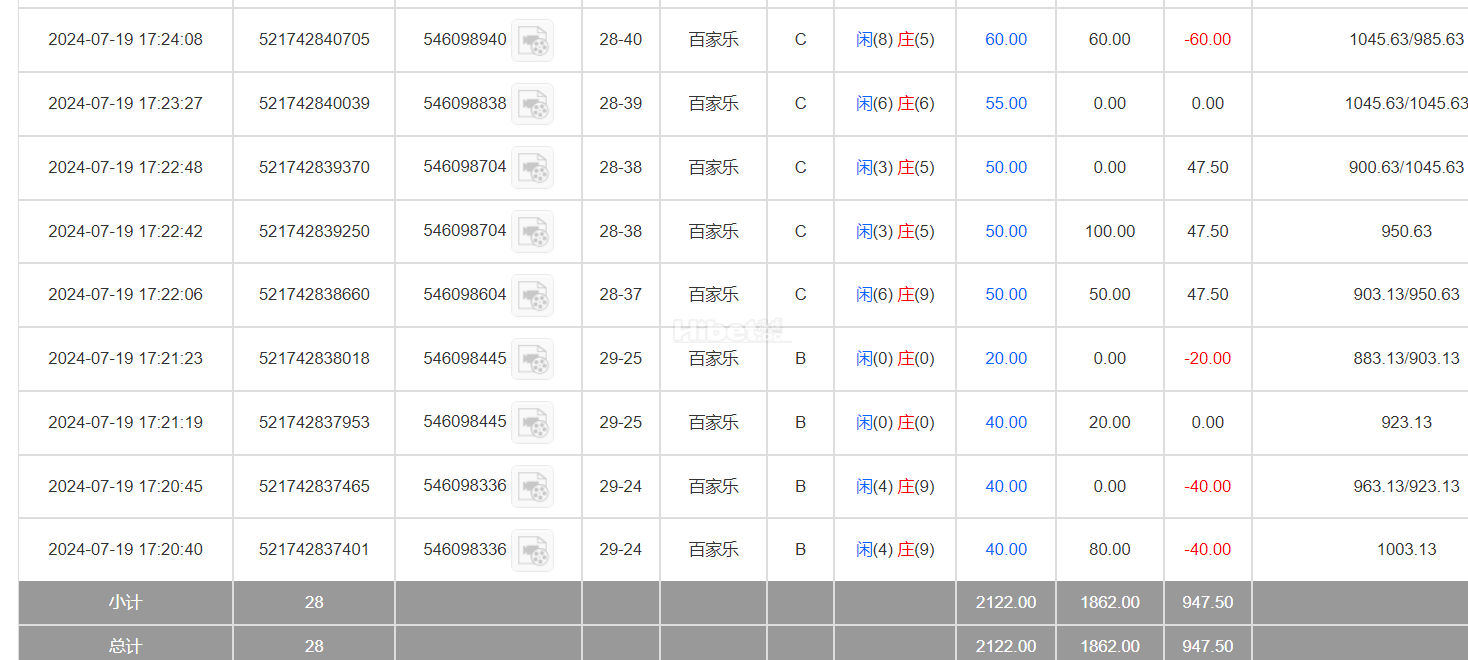Screen dimensions: 1468x660
Task: Click the 总计 total row label
Action: click(x=125, y=646)
